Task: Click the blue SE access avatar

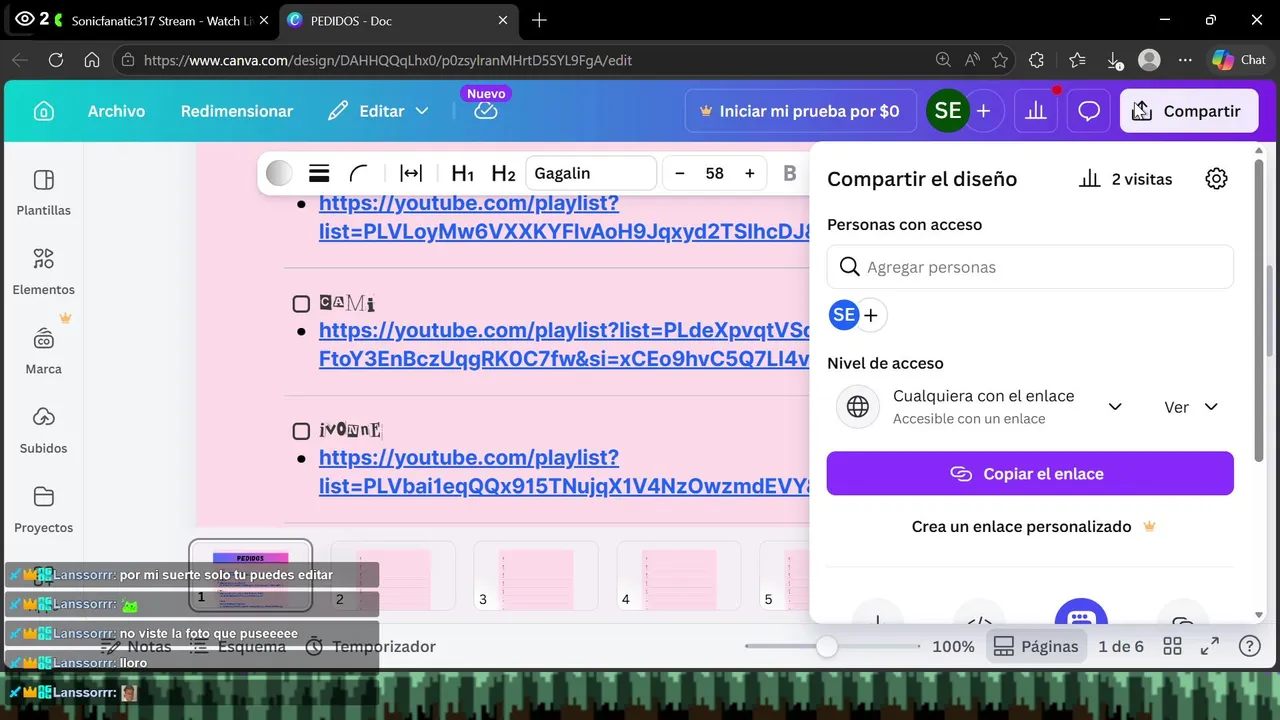Action: (843, 315)
